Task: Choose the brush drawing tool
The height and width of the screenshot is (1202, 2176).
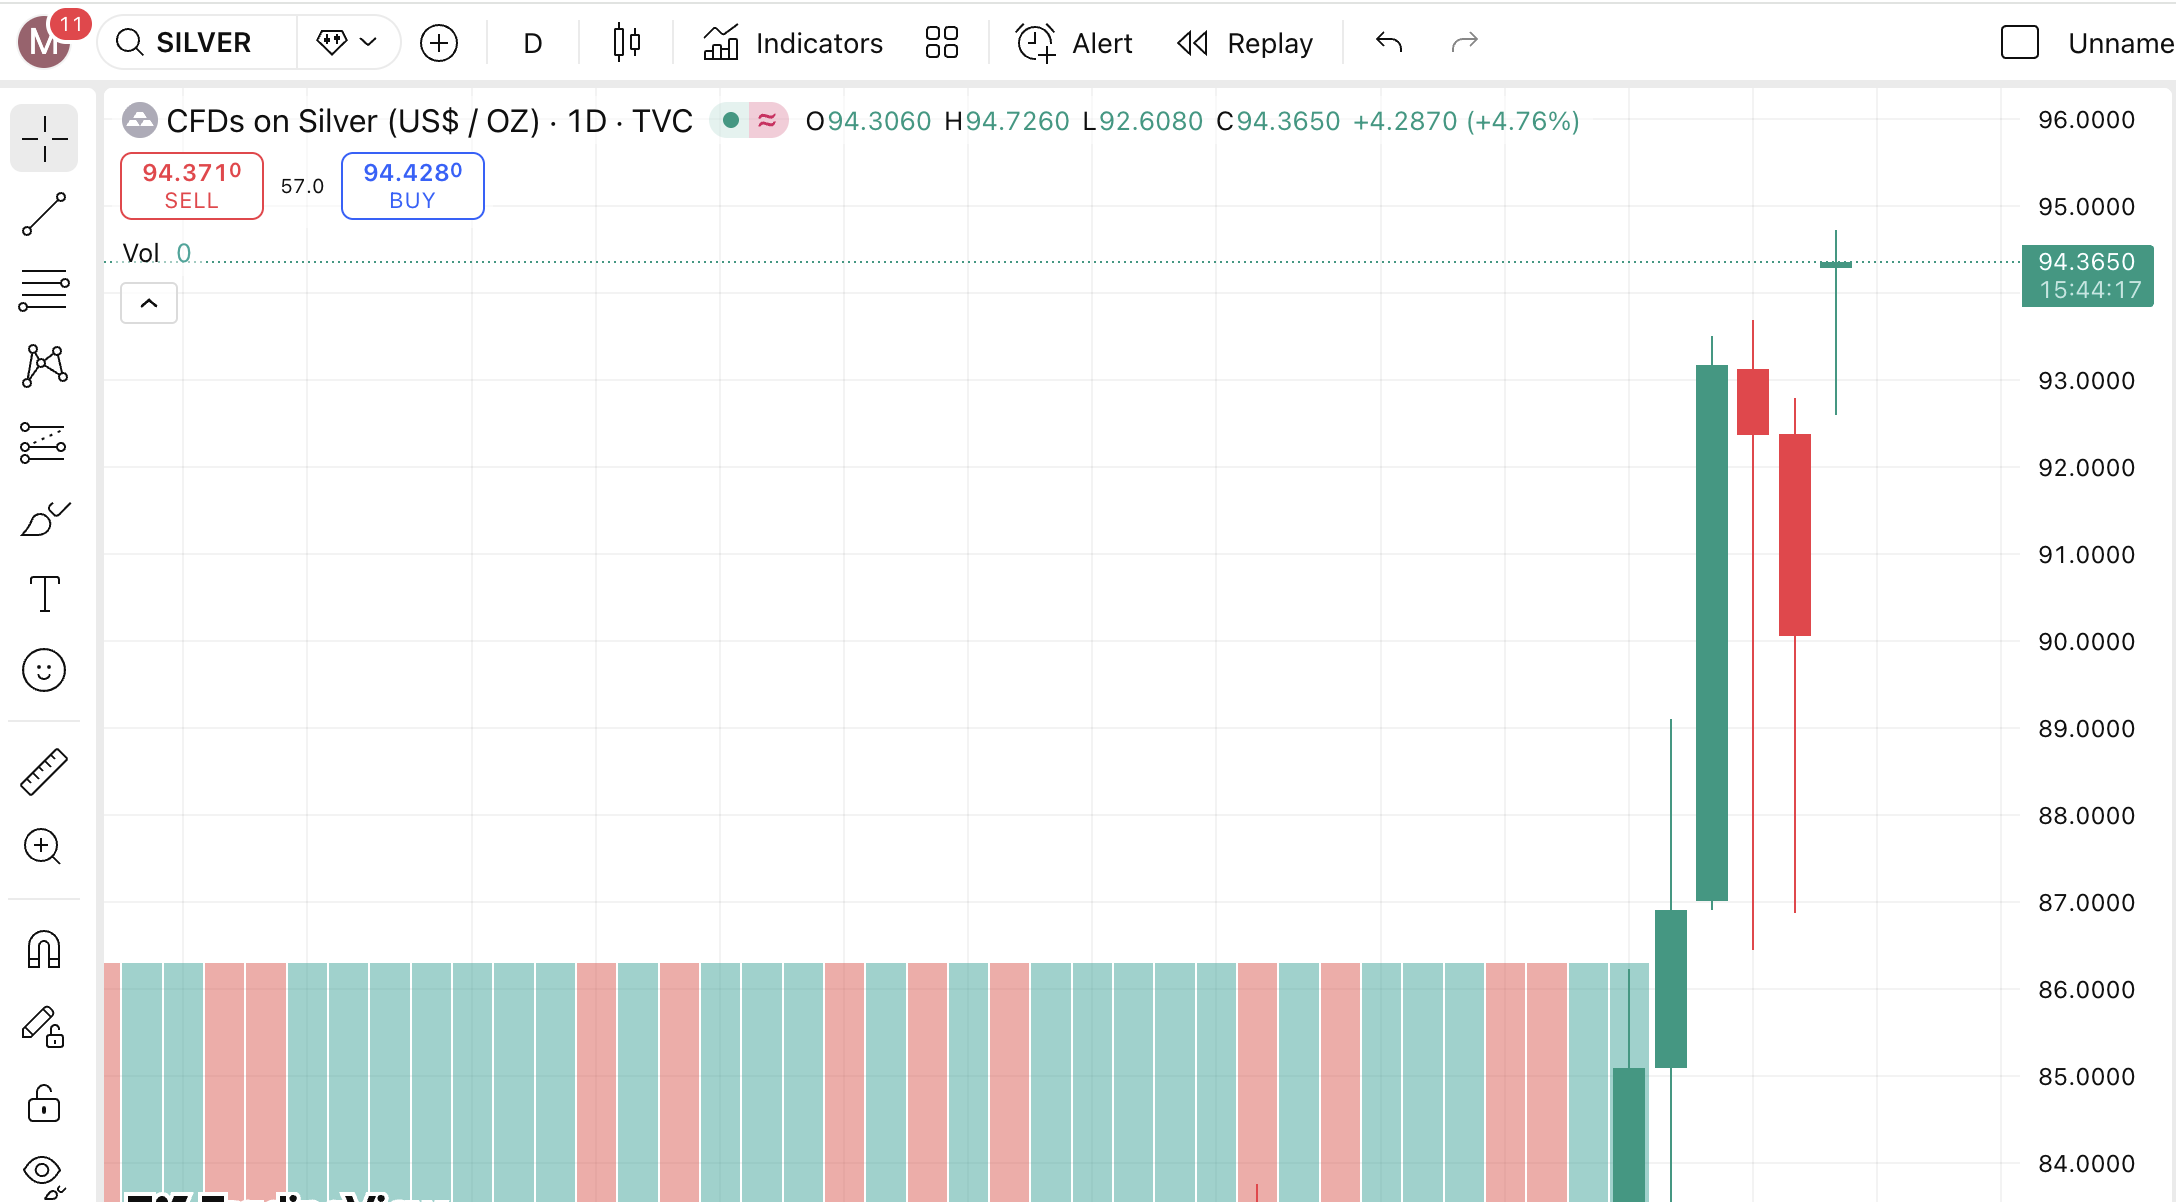Action: click(x=44, y=520)
